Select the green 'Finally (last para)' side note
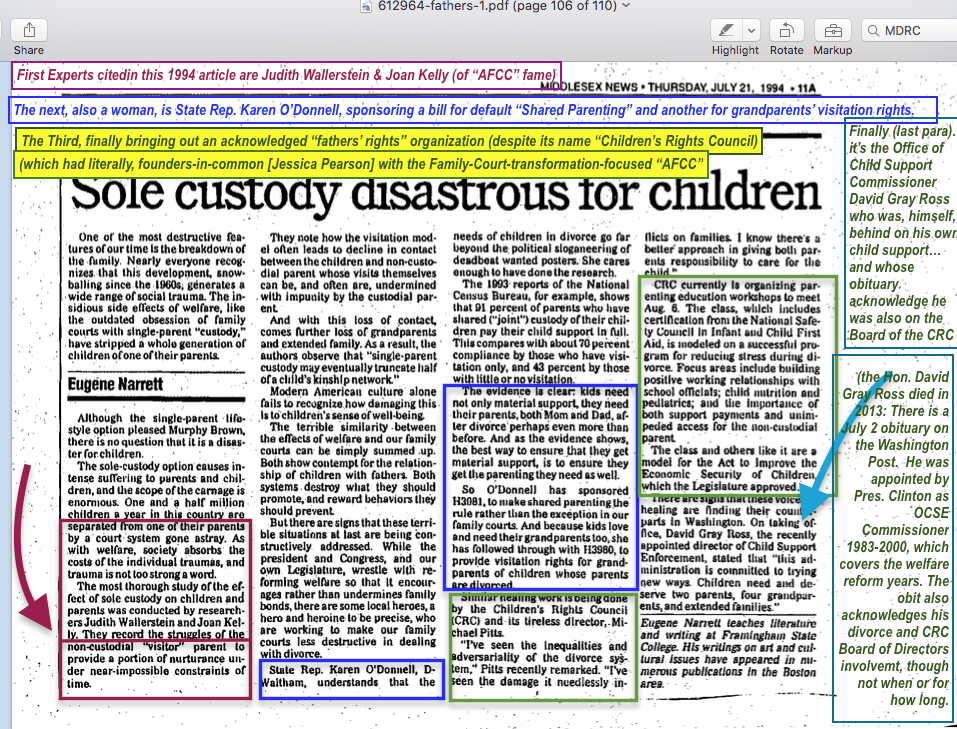Viewport: 957px width, 729px height. tap(899, 232)
